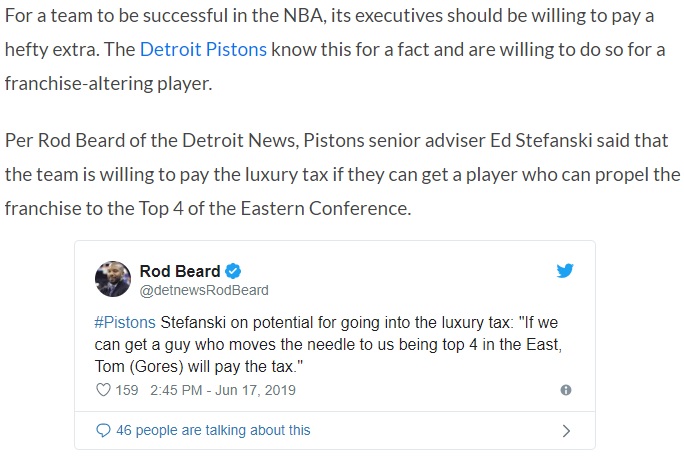Click the Twitter bird logo icon
The width and height of the screenshot is (684, 457).
point(564,271)
